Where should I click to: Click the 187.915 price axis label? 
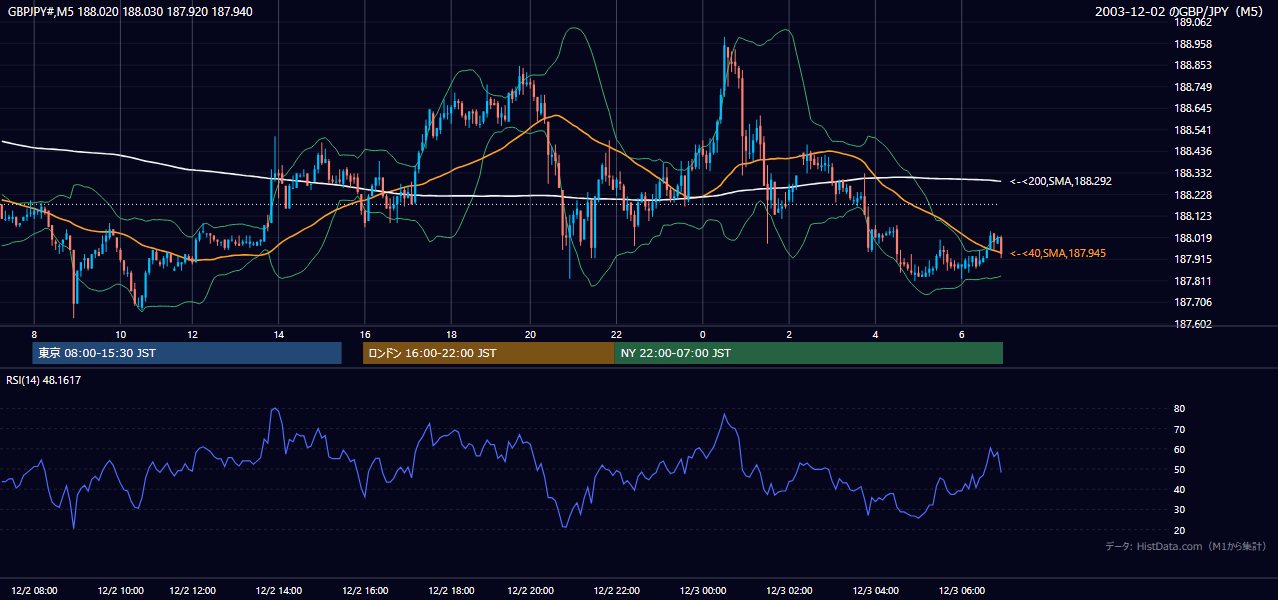(x=1194, y=260)
